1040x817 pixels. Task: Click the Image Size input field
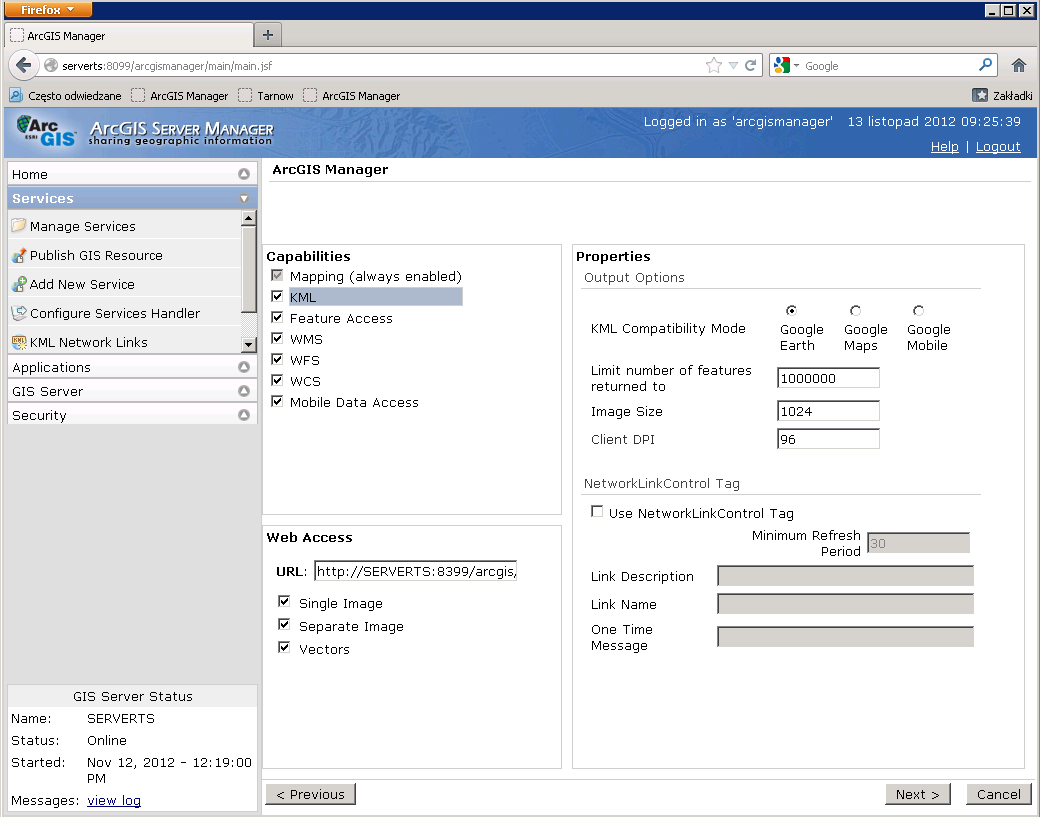click(828, 411)
